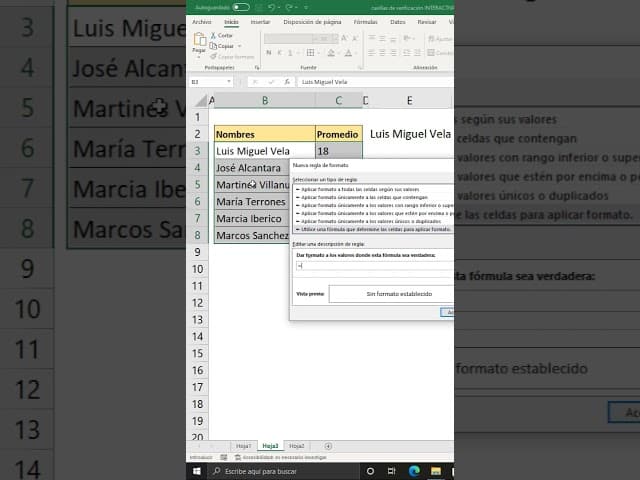Click the Undo arrow in title bar

coord(271,7)
